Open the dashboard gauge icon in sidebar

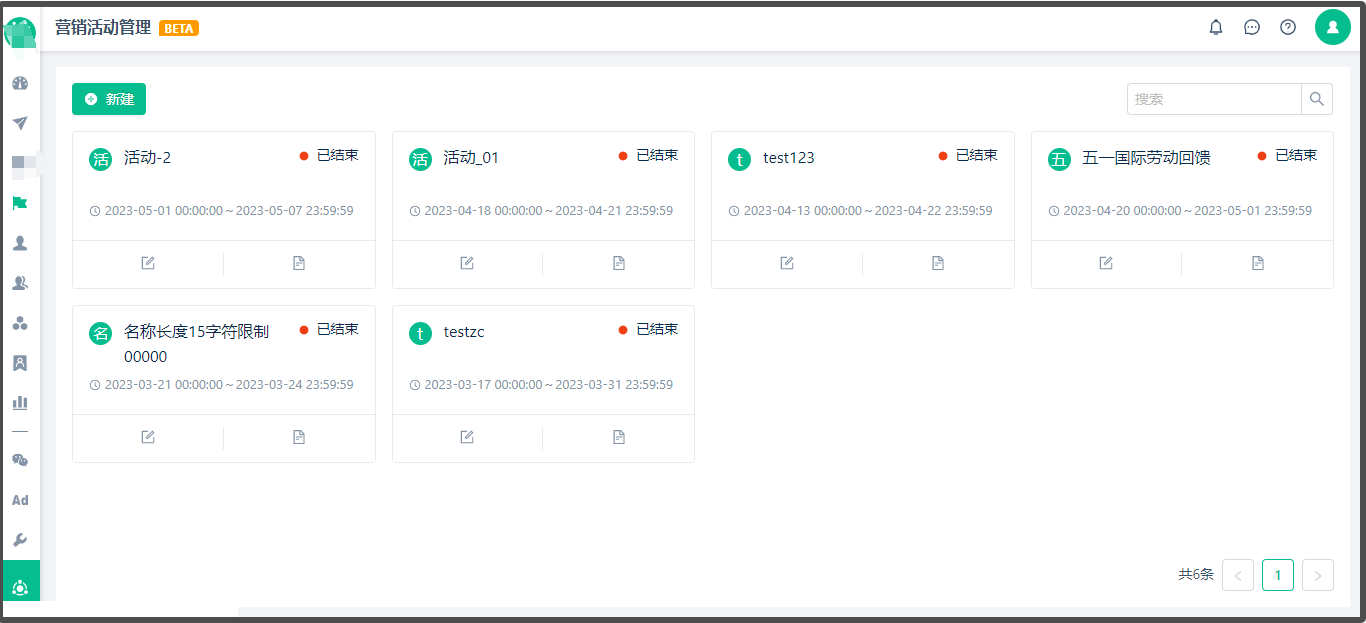click(20, 83)
